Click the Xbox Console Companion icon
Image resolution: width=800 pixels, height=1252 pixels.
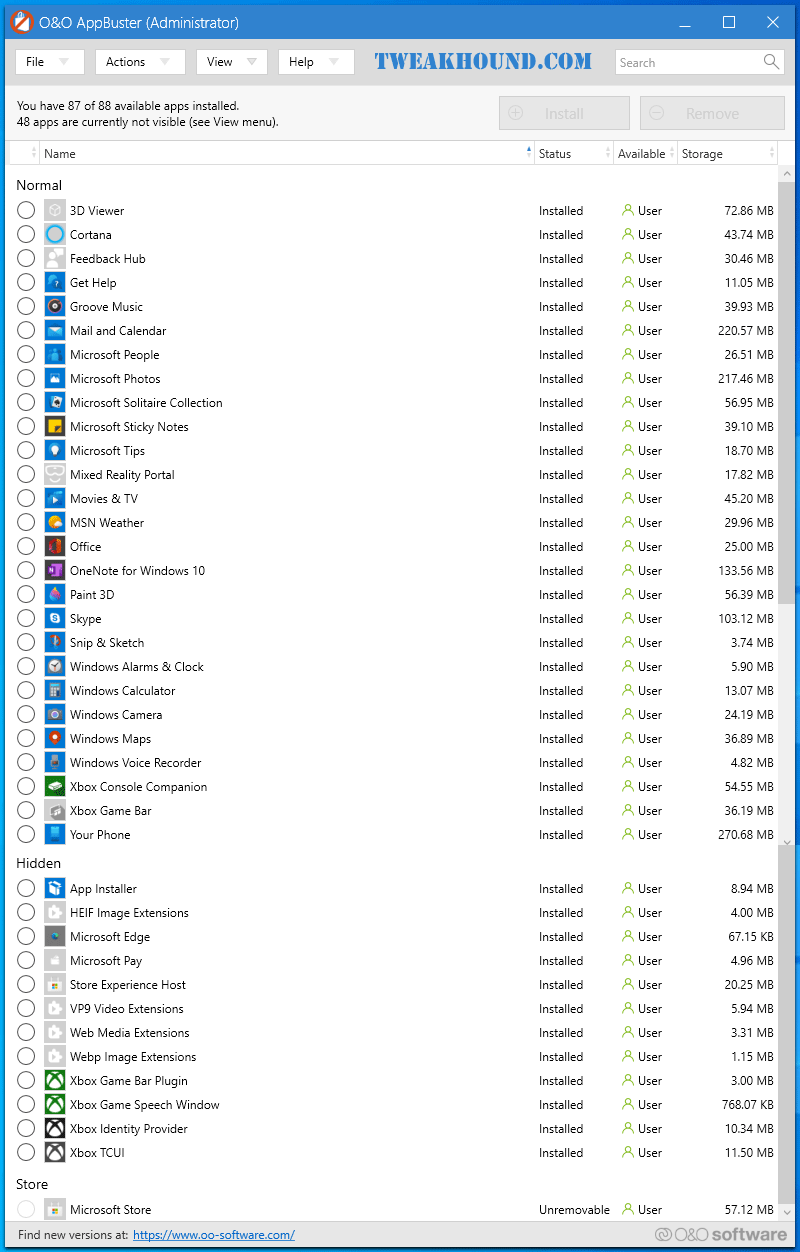pos(55,787)
